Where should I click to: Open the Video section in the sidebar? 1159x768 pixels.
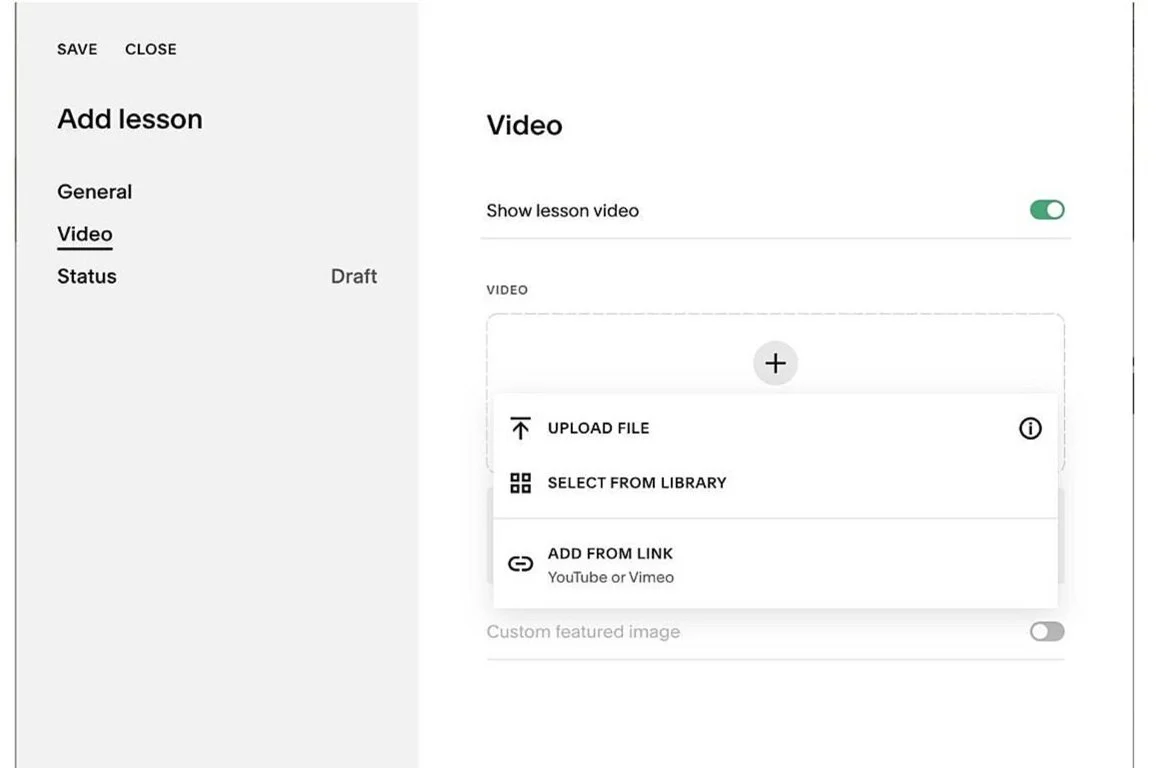point(84,233)
